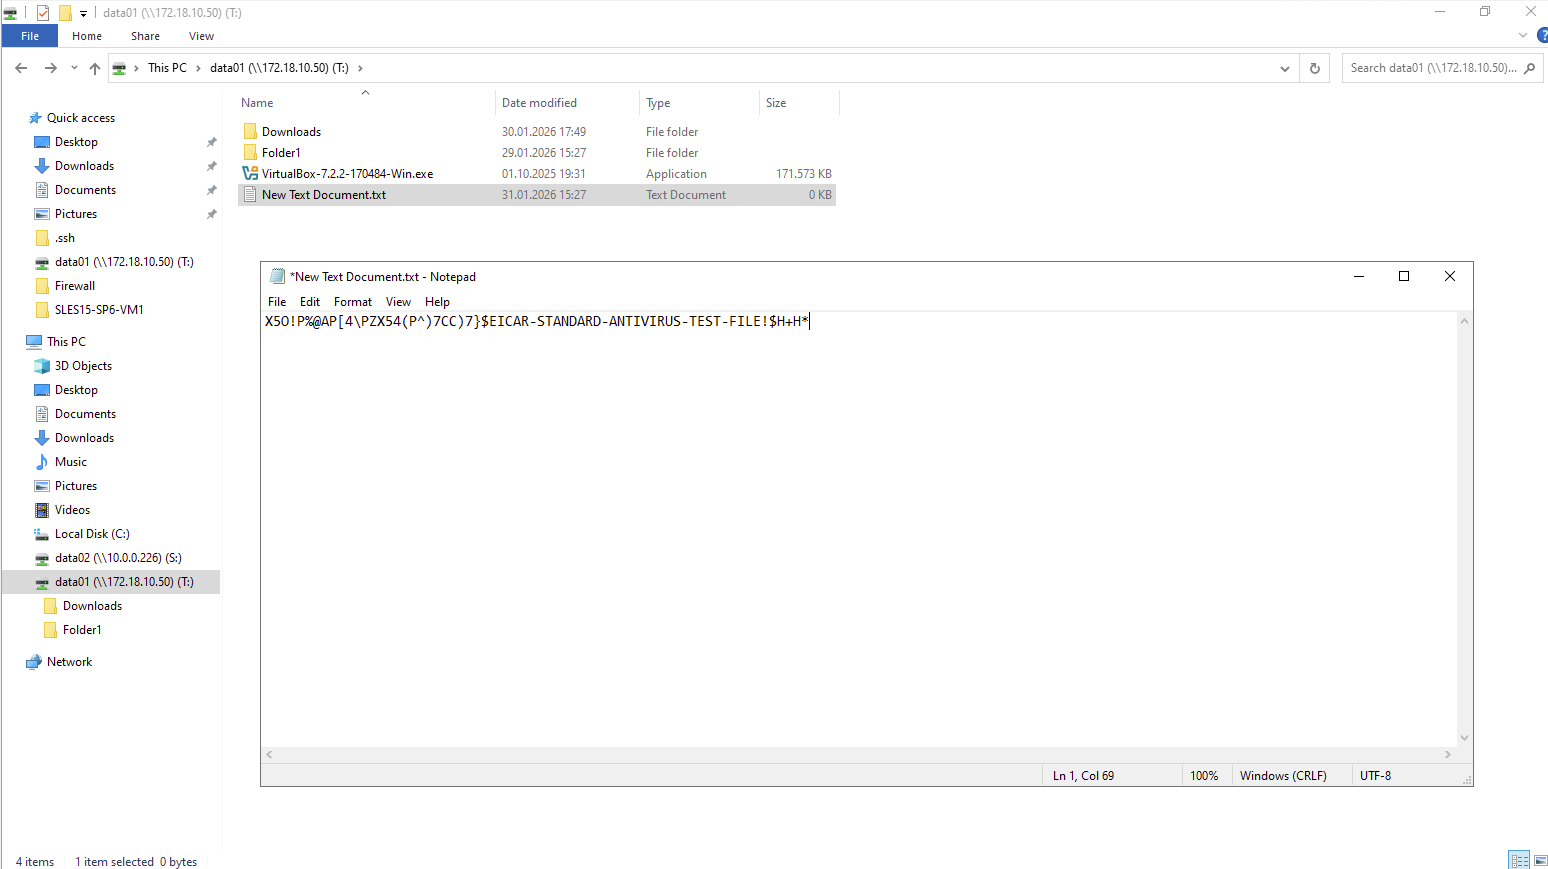Viewport: 1548px width, 869px height.
Task: Open Desktop under This PC
Action: click(x=76, y=390)
